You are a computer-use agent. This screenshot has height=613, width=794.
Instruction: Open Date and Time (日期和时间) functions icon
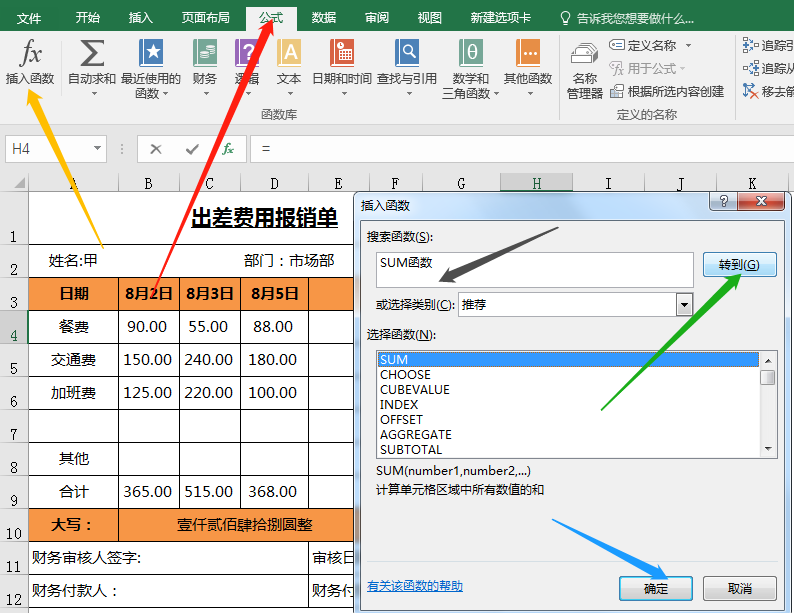[x=342, y=53]
